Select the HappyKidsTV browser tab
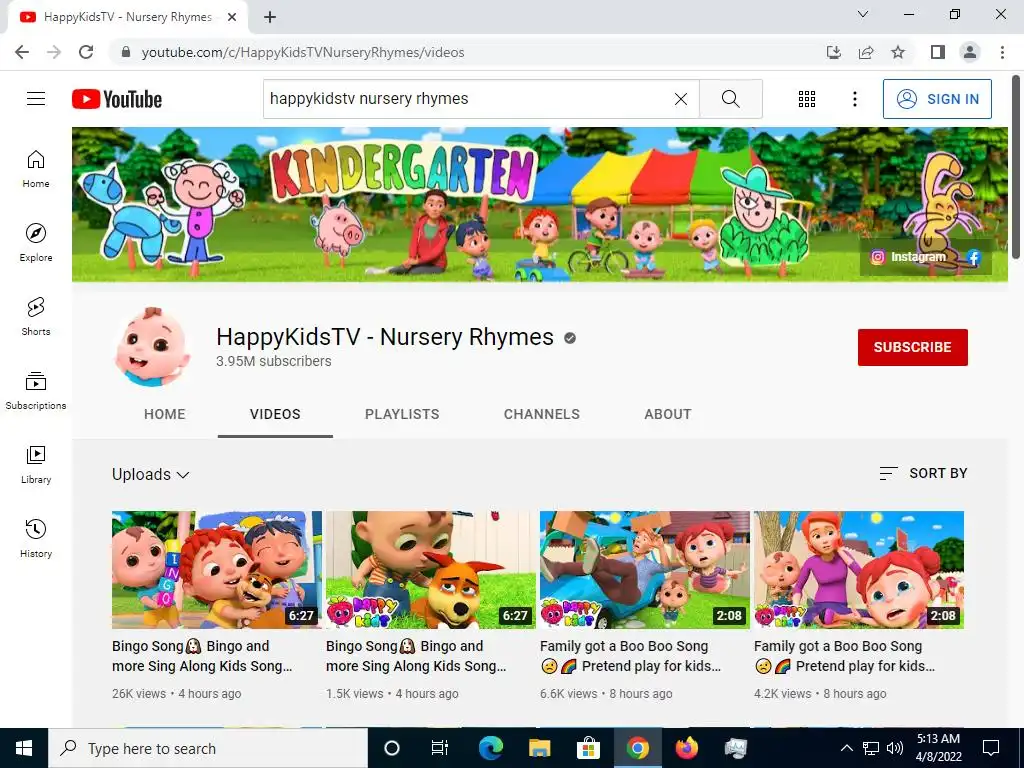This screenshot has height=768, width=1024. [128, 17]
